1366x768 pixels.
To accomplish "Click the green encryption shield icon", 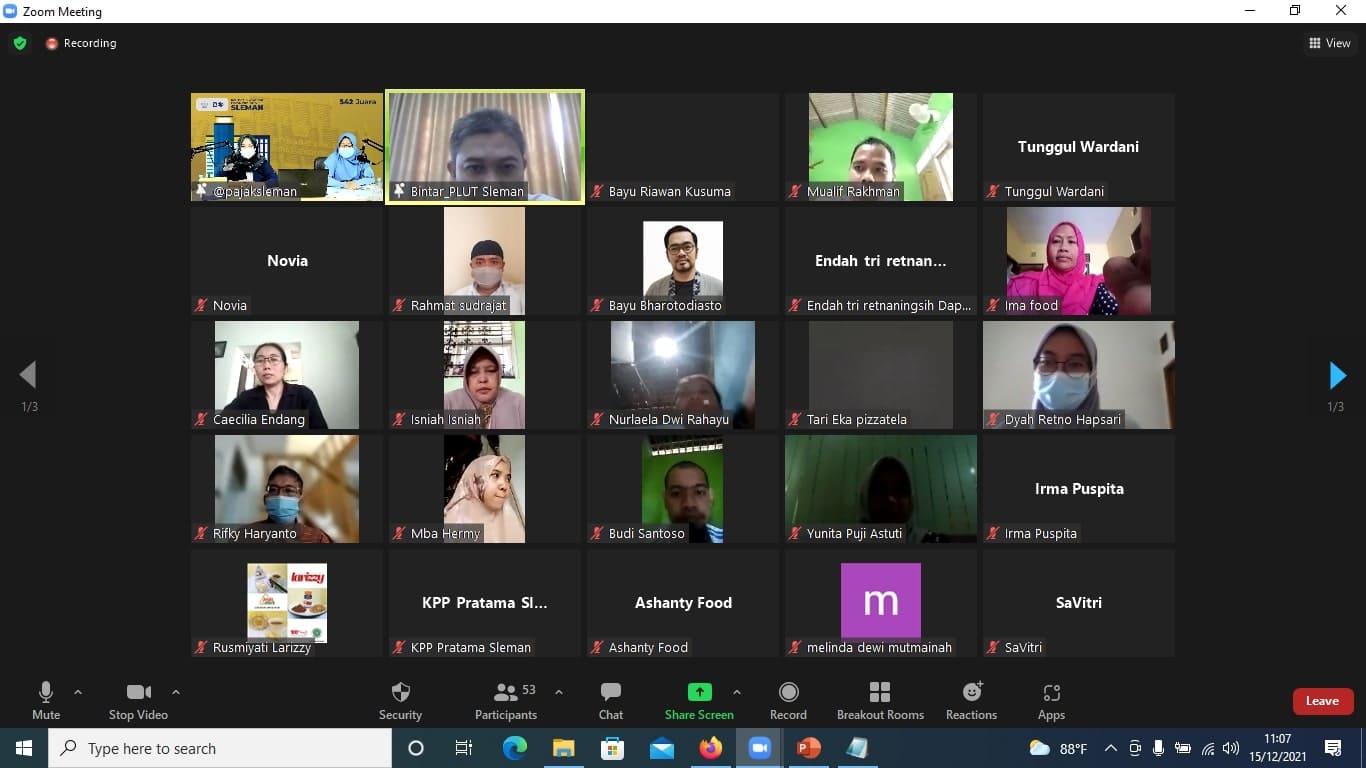I will tap(20, 43).
